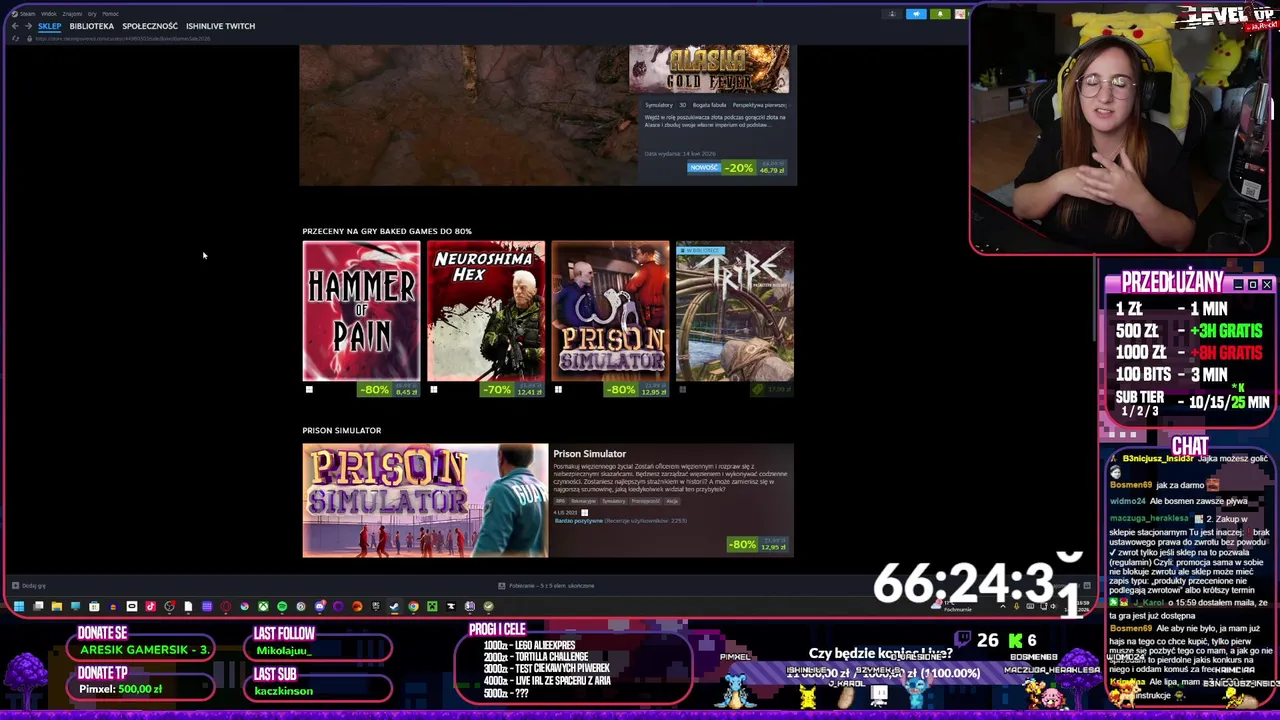
Task: Click the platform icon under Neuroshima Hex
Action: [x=433, y=390]
